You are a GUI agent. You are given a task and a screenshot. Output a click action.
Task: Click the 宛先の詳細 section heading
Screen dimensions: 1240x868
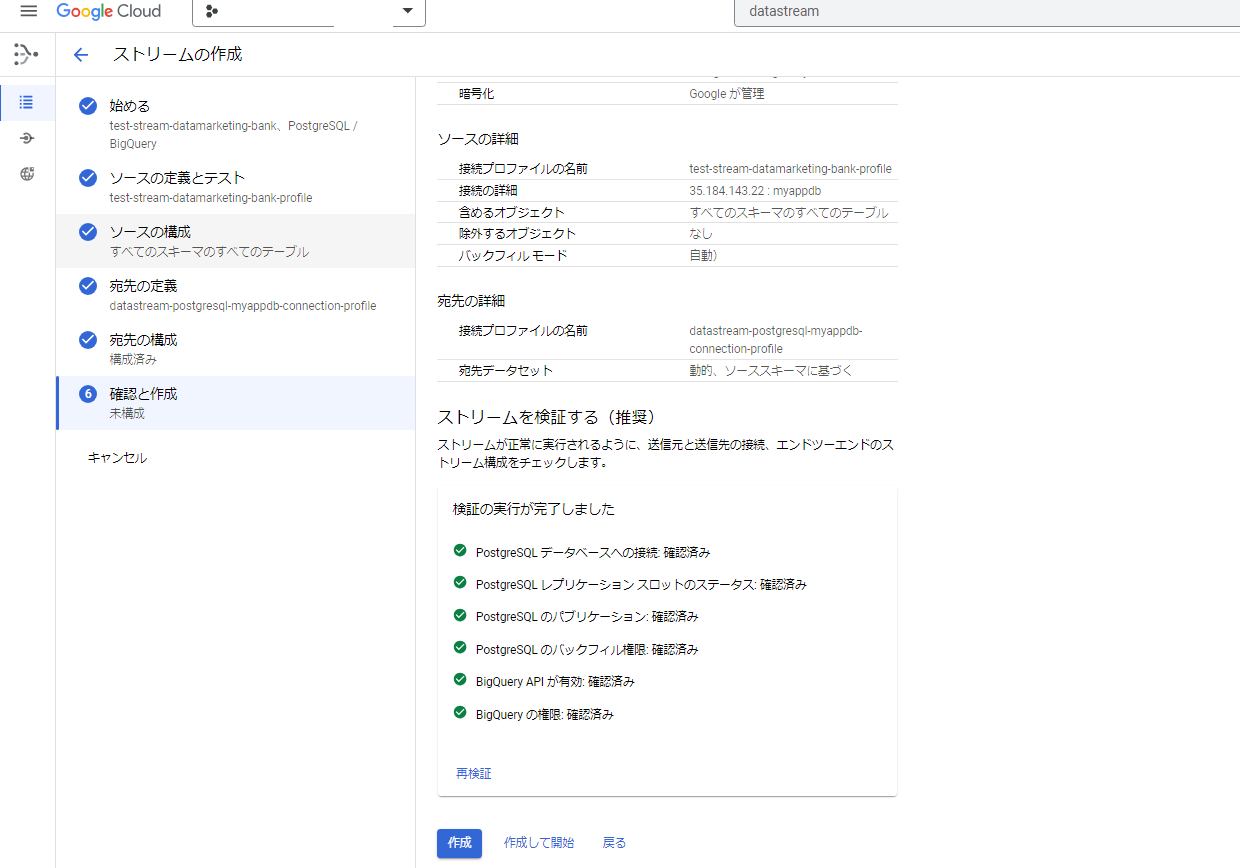pos(471,301)
